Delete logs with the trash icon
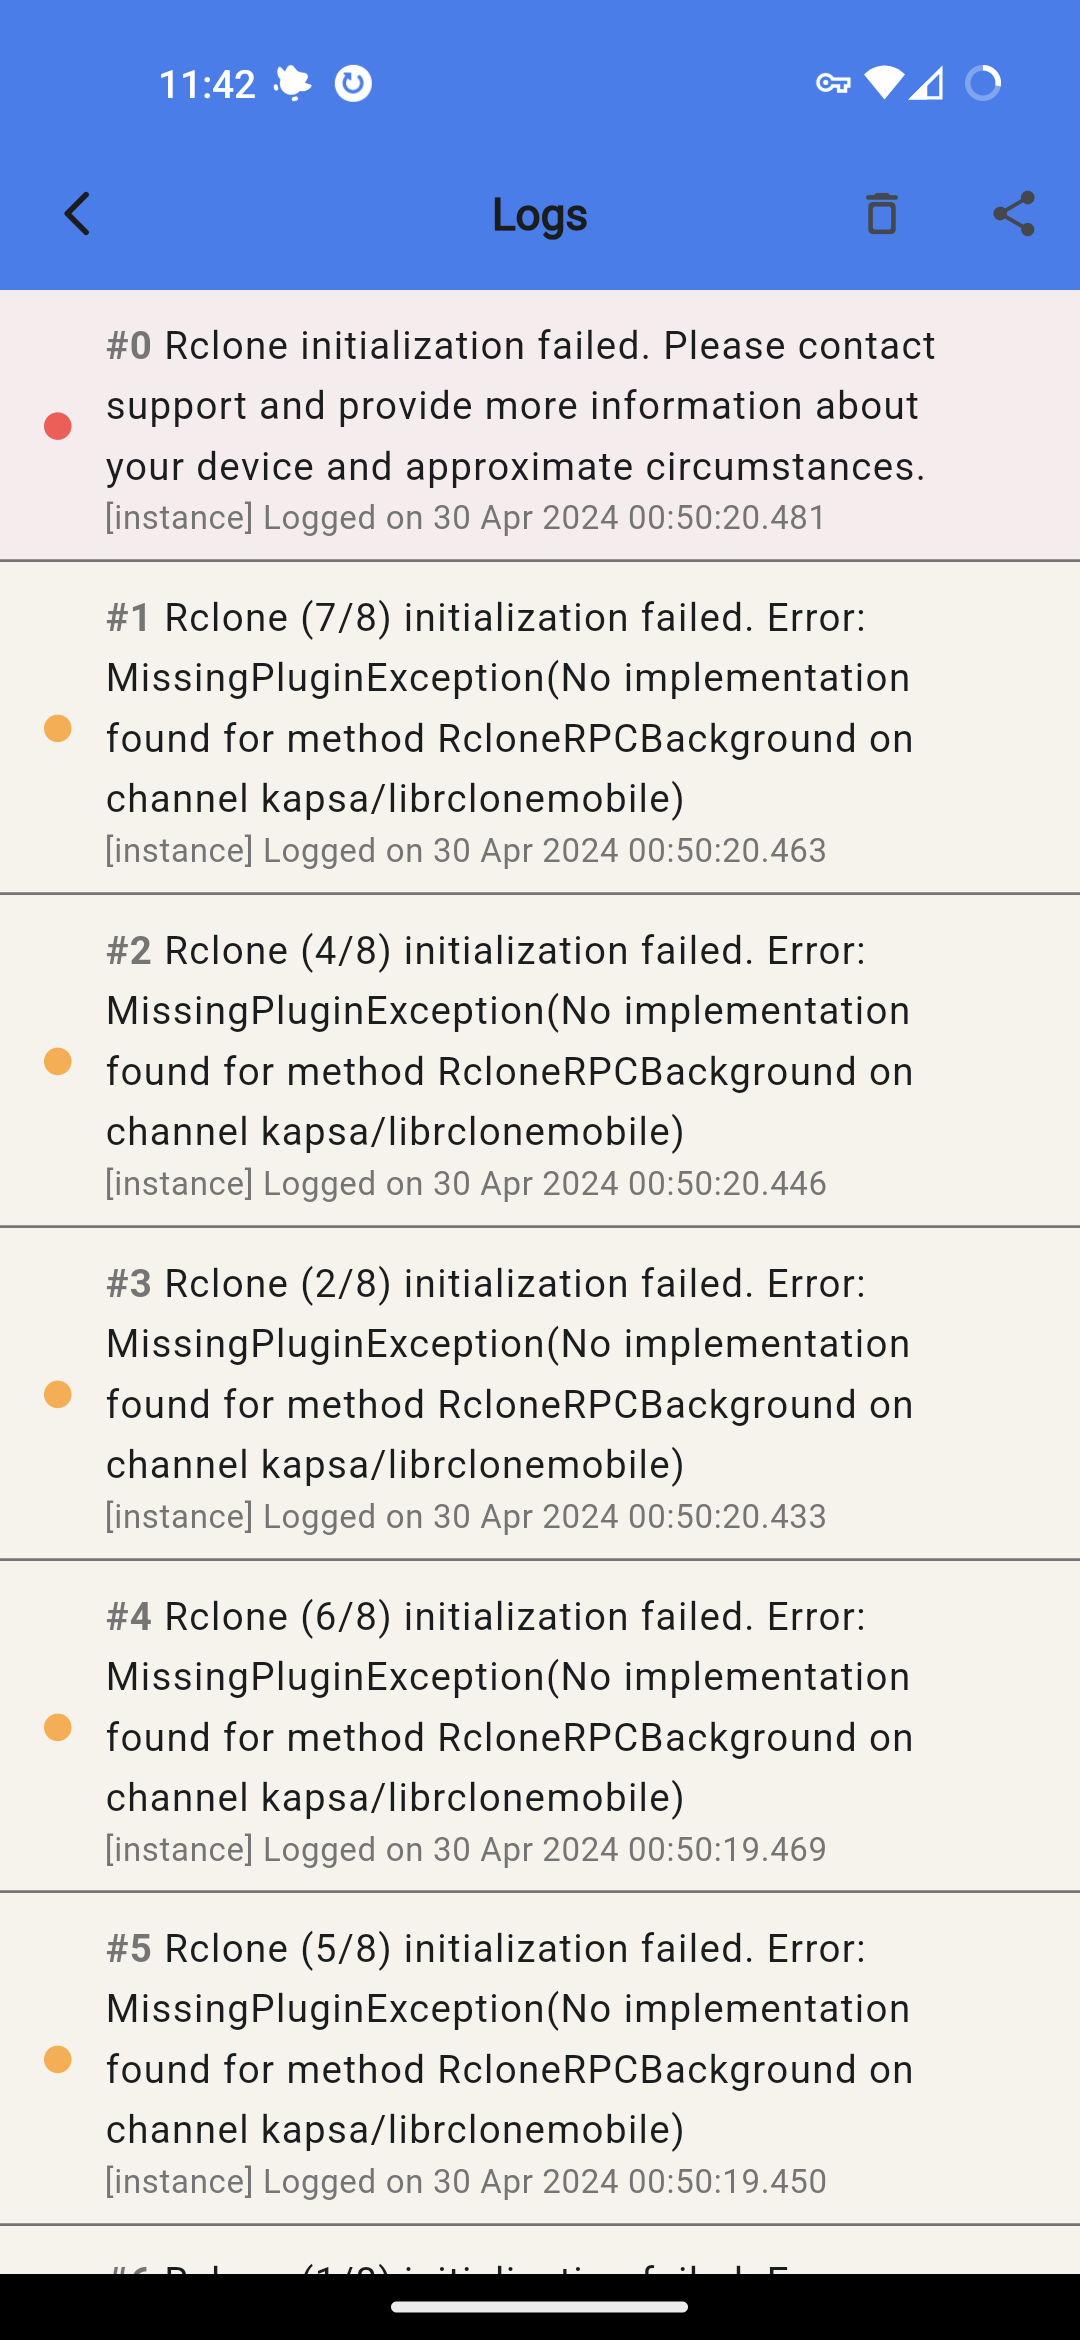The width and height of the screenshot is (1080, 2340). (881, 214)
